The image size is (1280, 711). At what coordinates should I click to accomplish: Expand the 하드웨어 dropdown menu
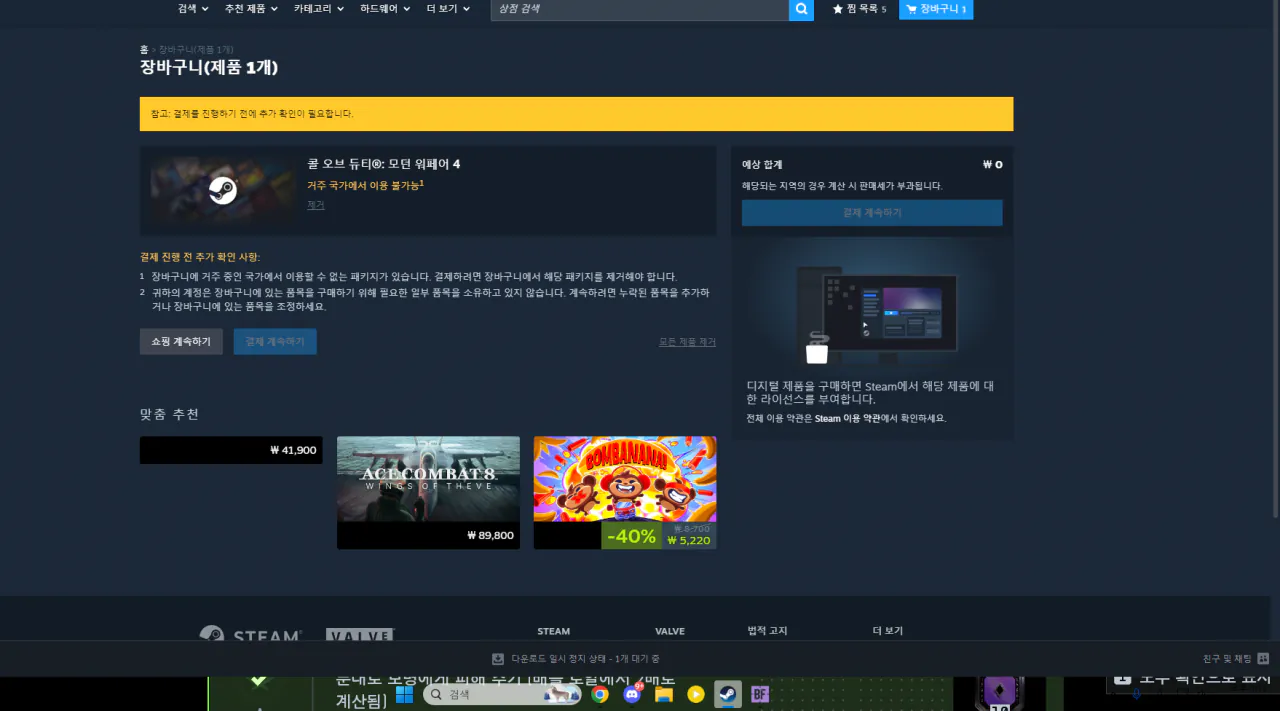coord(385,9)
